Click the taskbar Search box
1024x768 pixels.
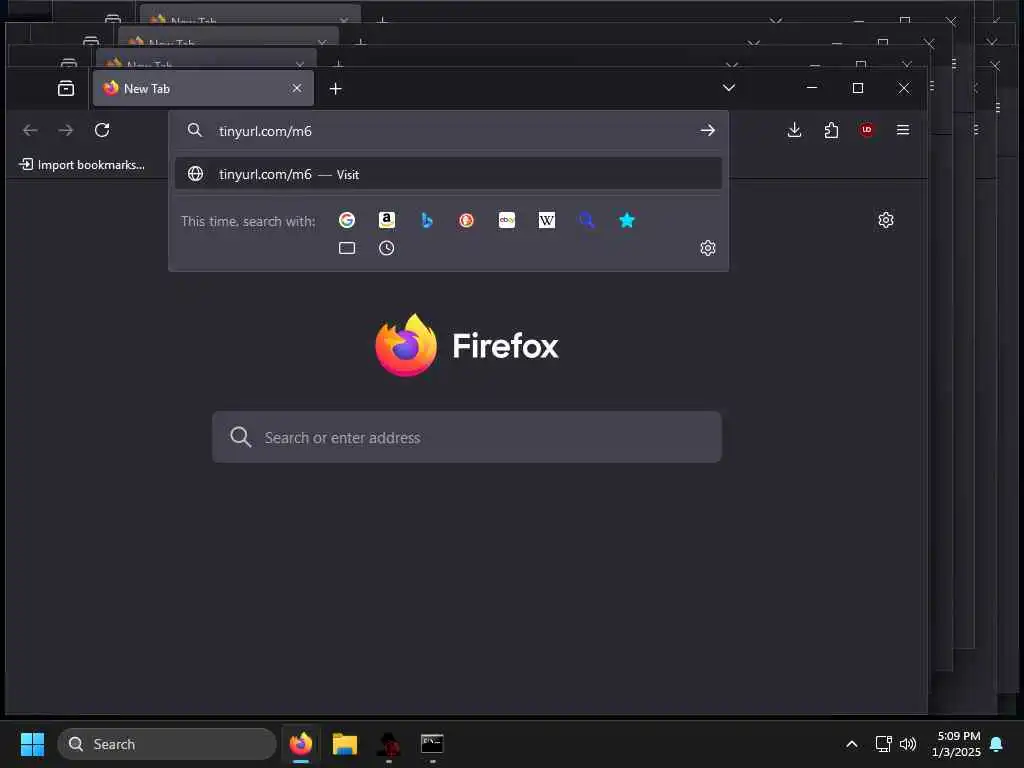pos(167,744)
